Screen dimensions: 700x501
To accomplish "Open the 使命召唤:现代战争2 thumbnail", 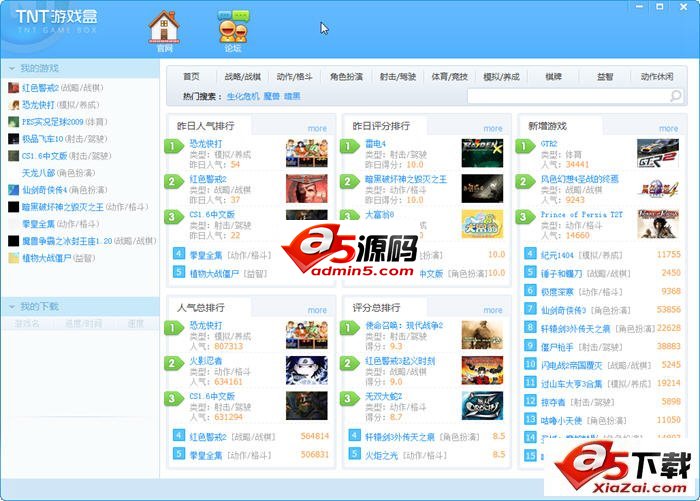I will pyautogui.click(x=482, y=335).
